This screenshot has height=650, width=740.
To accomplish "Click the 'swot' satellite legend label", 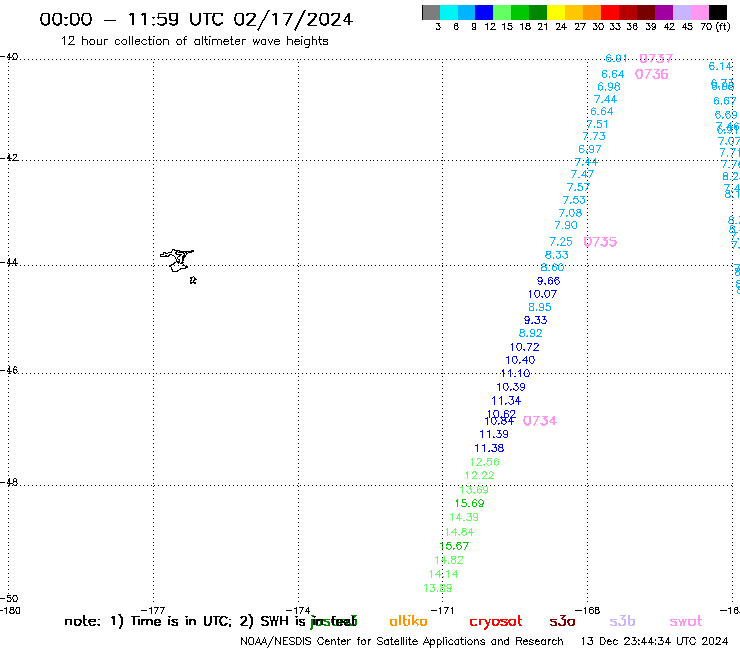I will (686, 621).
